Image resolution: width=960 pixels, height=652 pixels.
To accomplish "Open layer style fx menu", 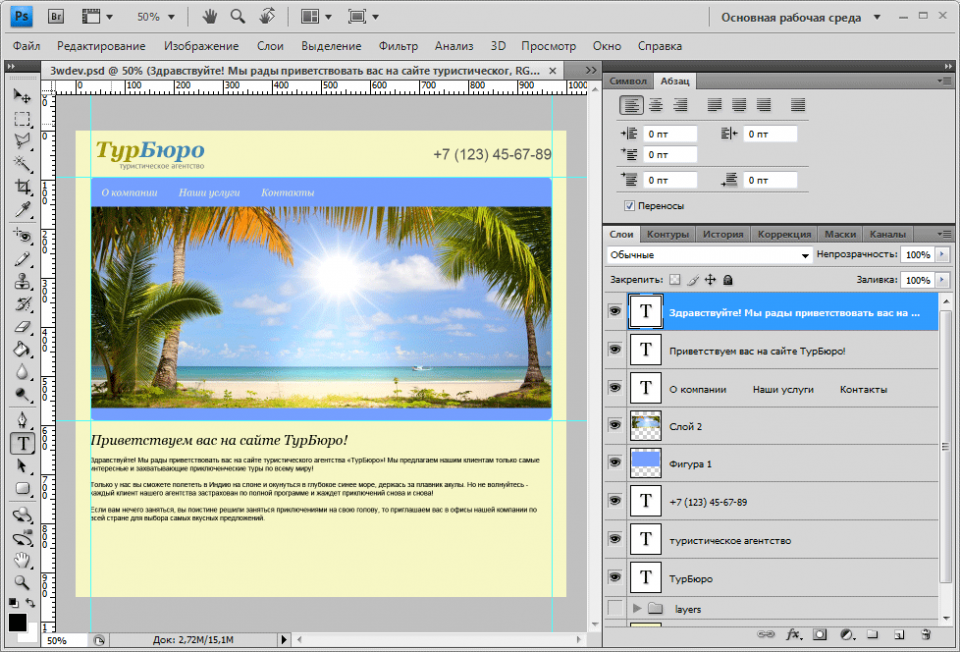I will tap(794, 634).
